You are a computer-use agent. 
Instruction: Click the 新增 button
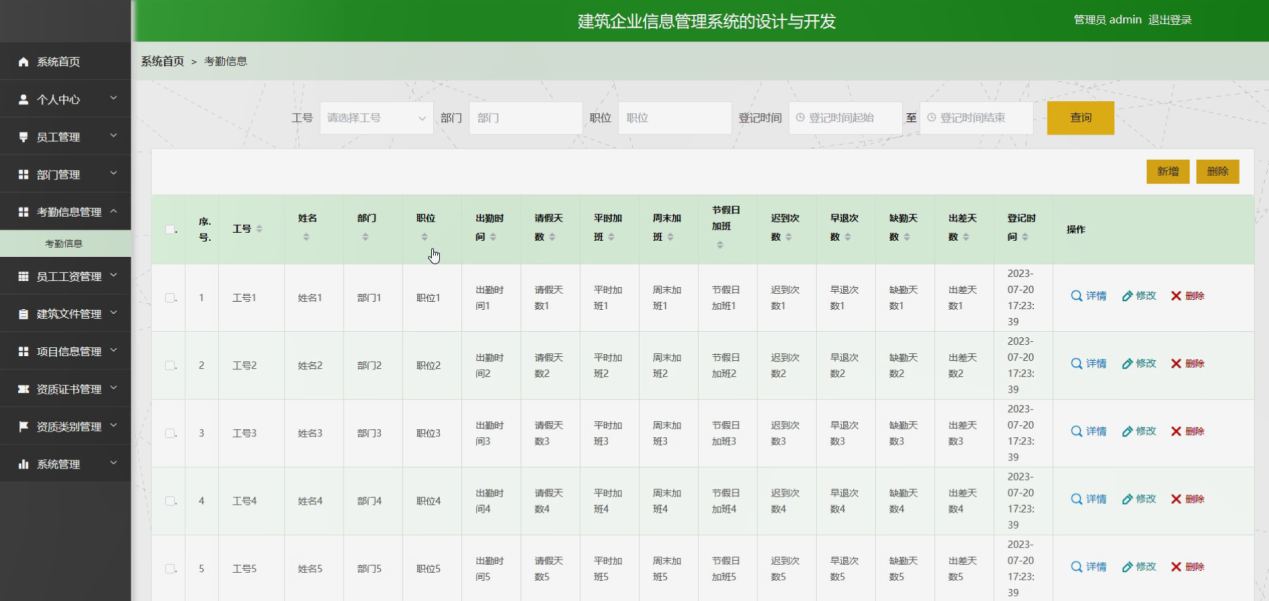click(1168, 171)
